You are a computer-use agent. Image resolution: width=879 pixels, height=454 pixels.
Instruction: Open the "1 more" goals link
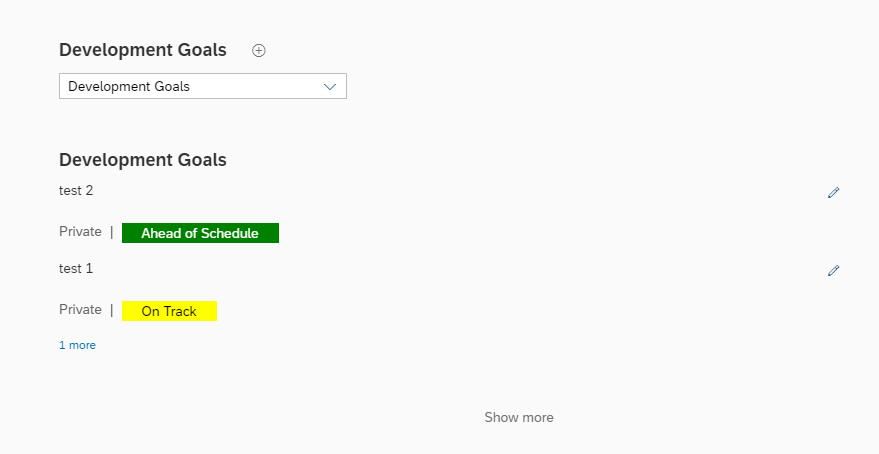77,345
